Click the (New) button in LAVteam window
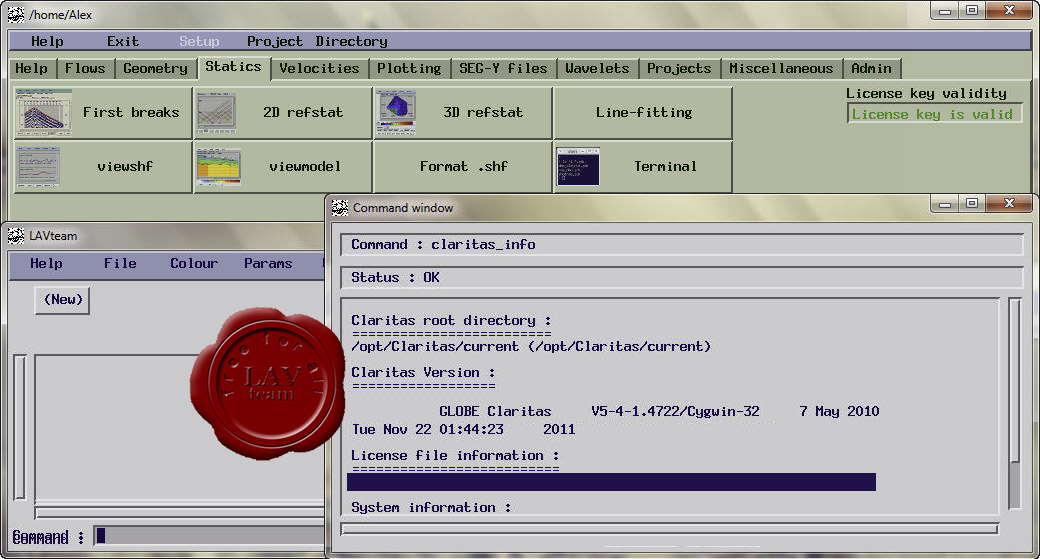This screenshot has width=1040, height=559. coord(62,300)
